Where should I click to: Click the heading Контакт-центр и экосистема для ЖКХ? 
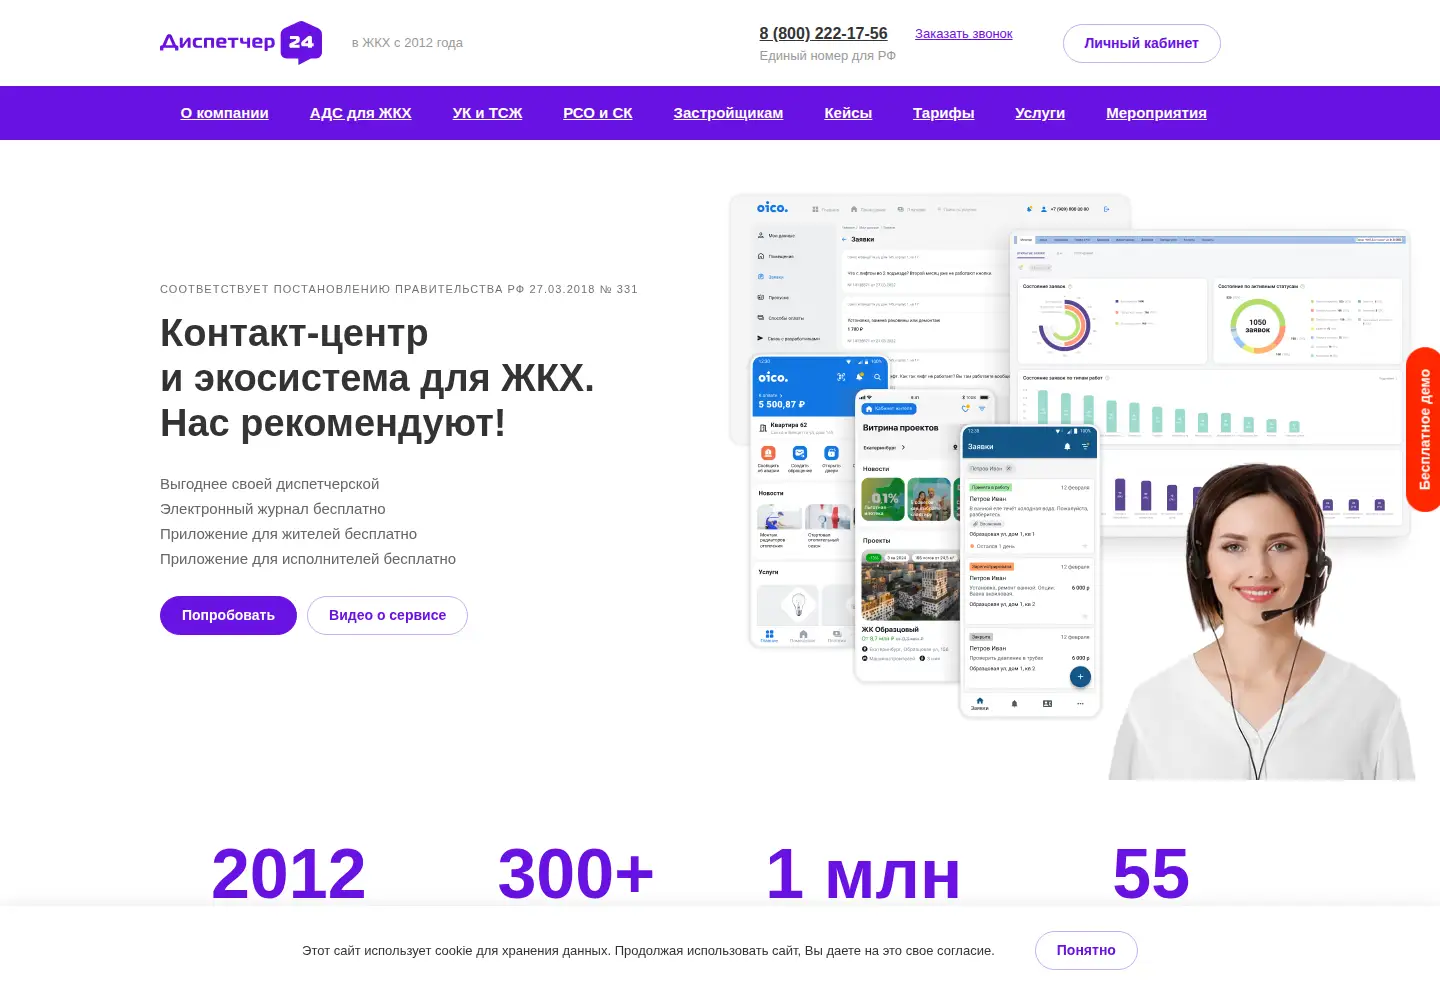pos(377,378)
